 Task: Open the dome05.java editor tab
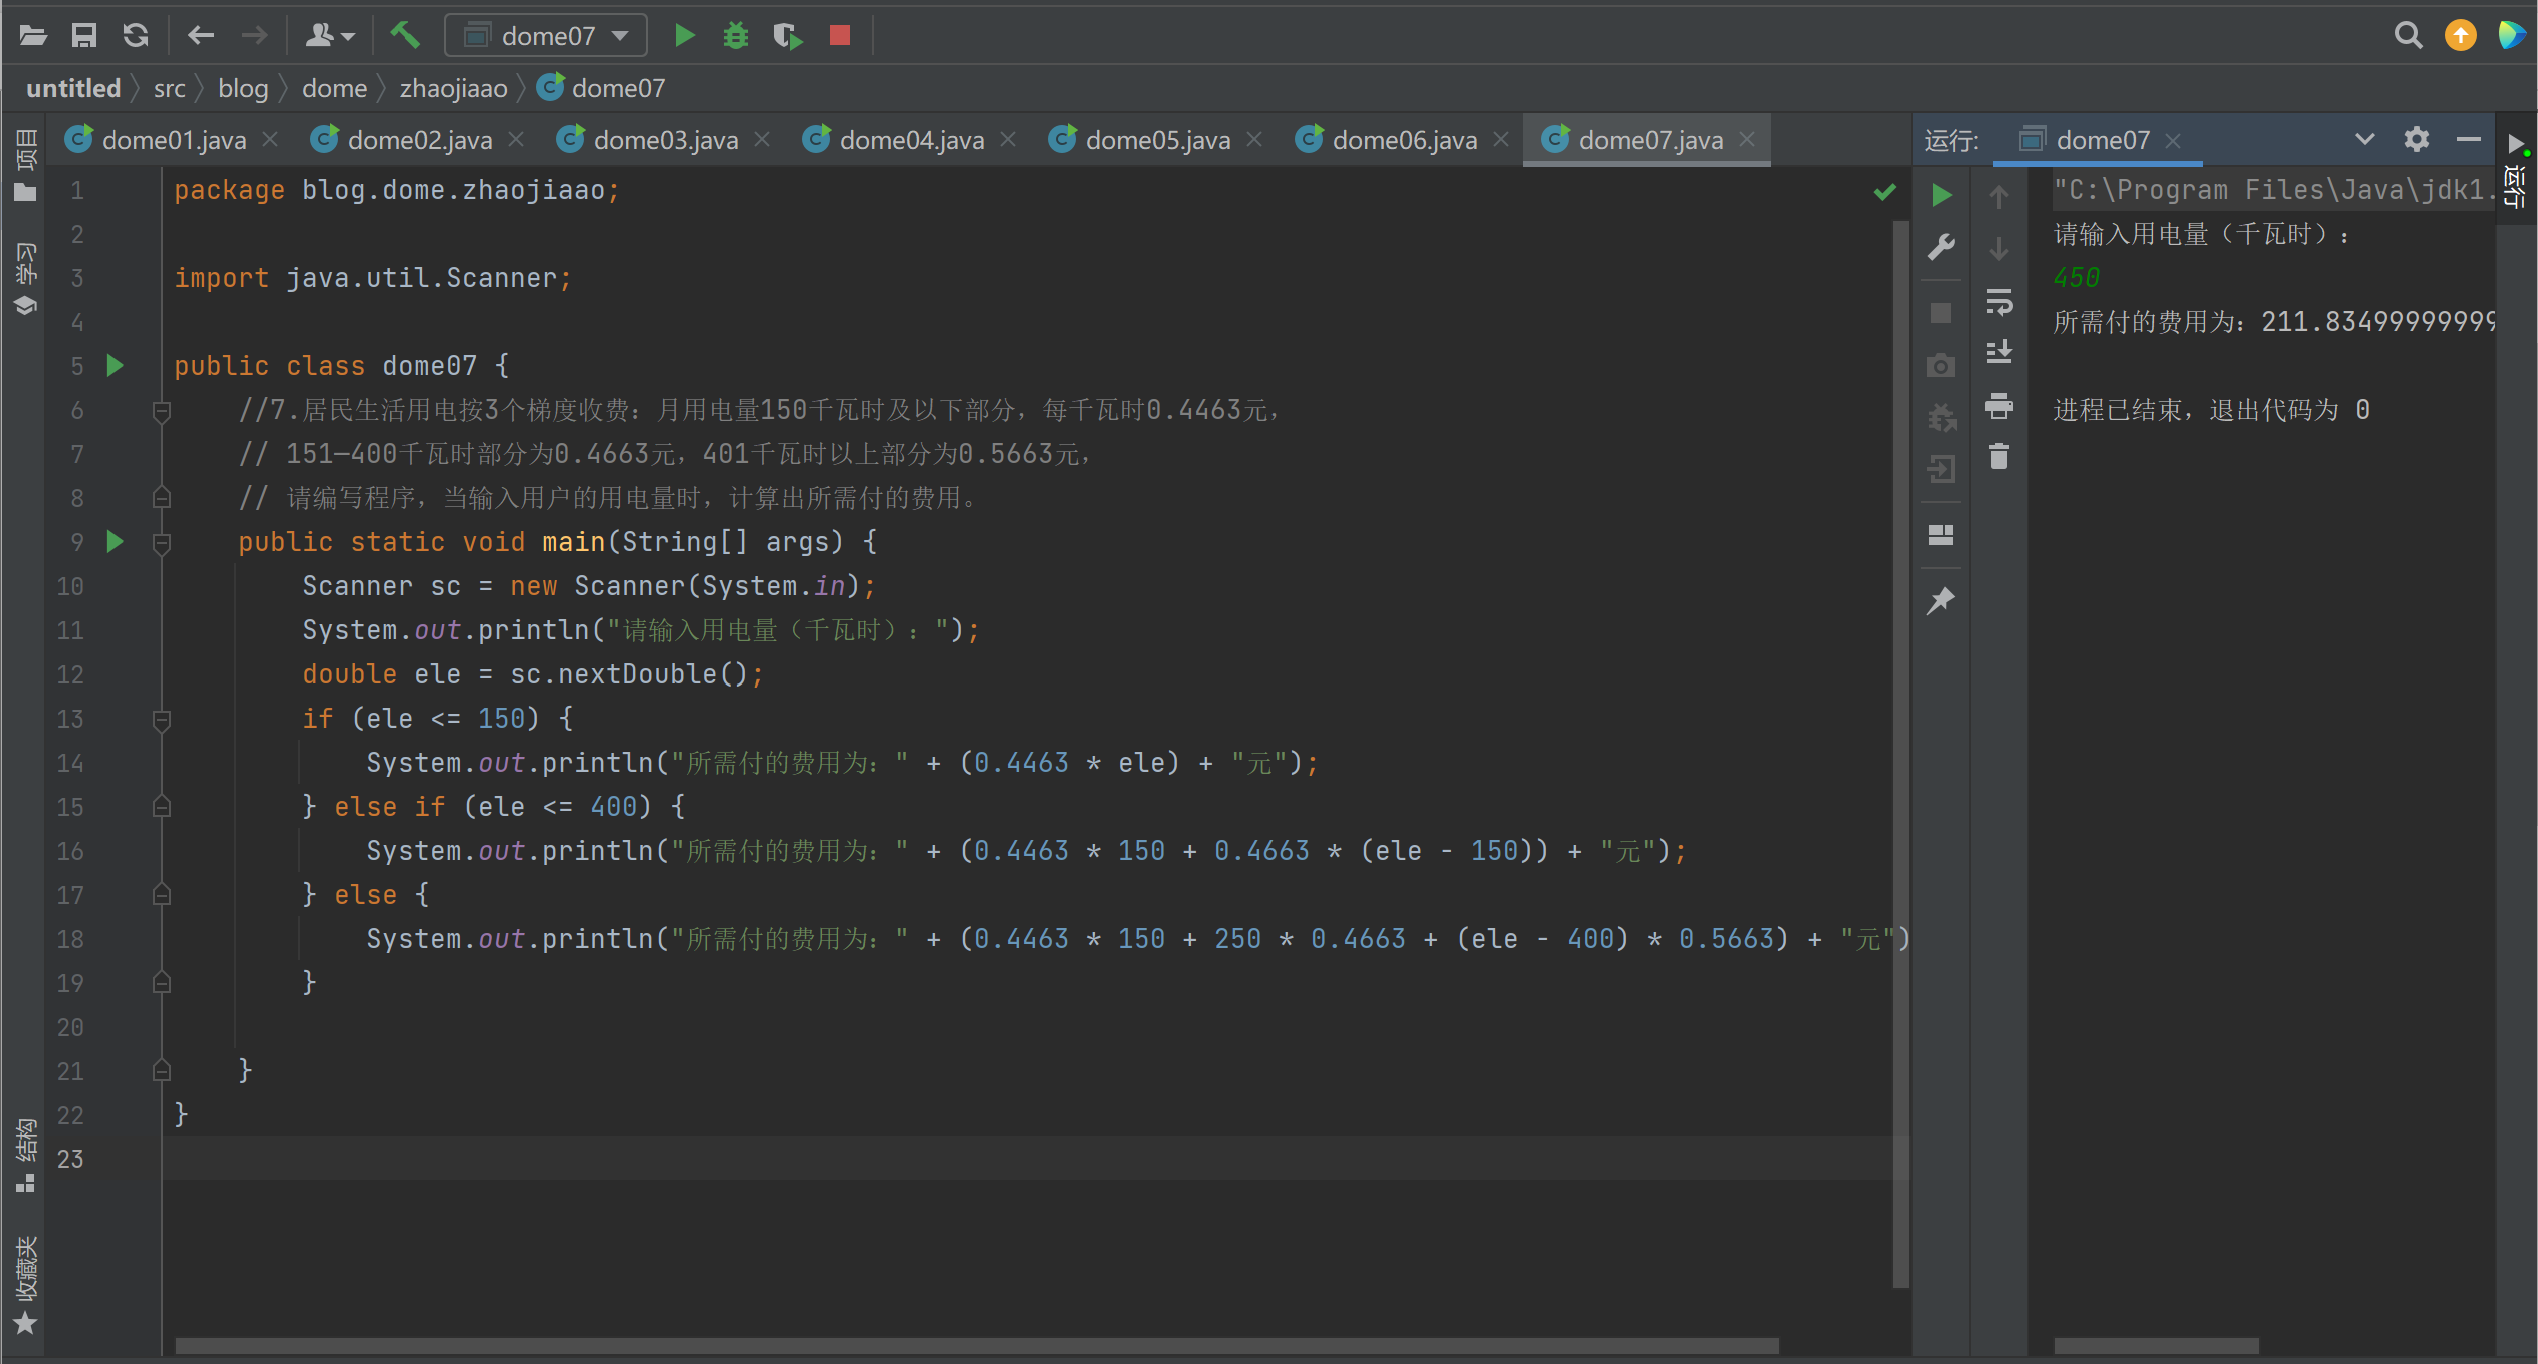pos(1157,140)
